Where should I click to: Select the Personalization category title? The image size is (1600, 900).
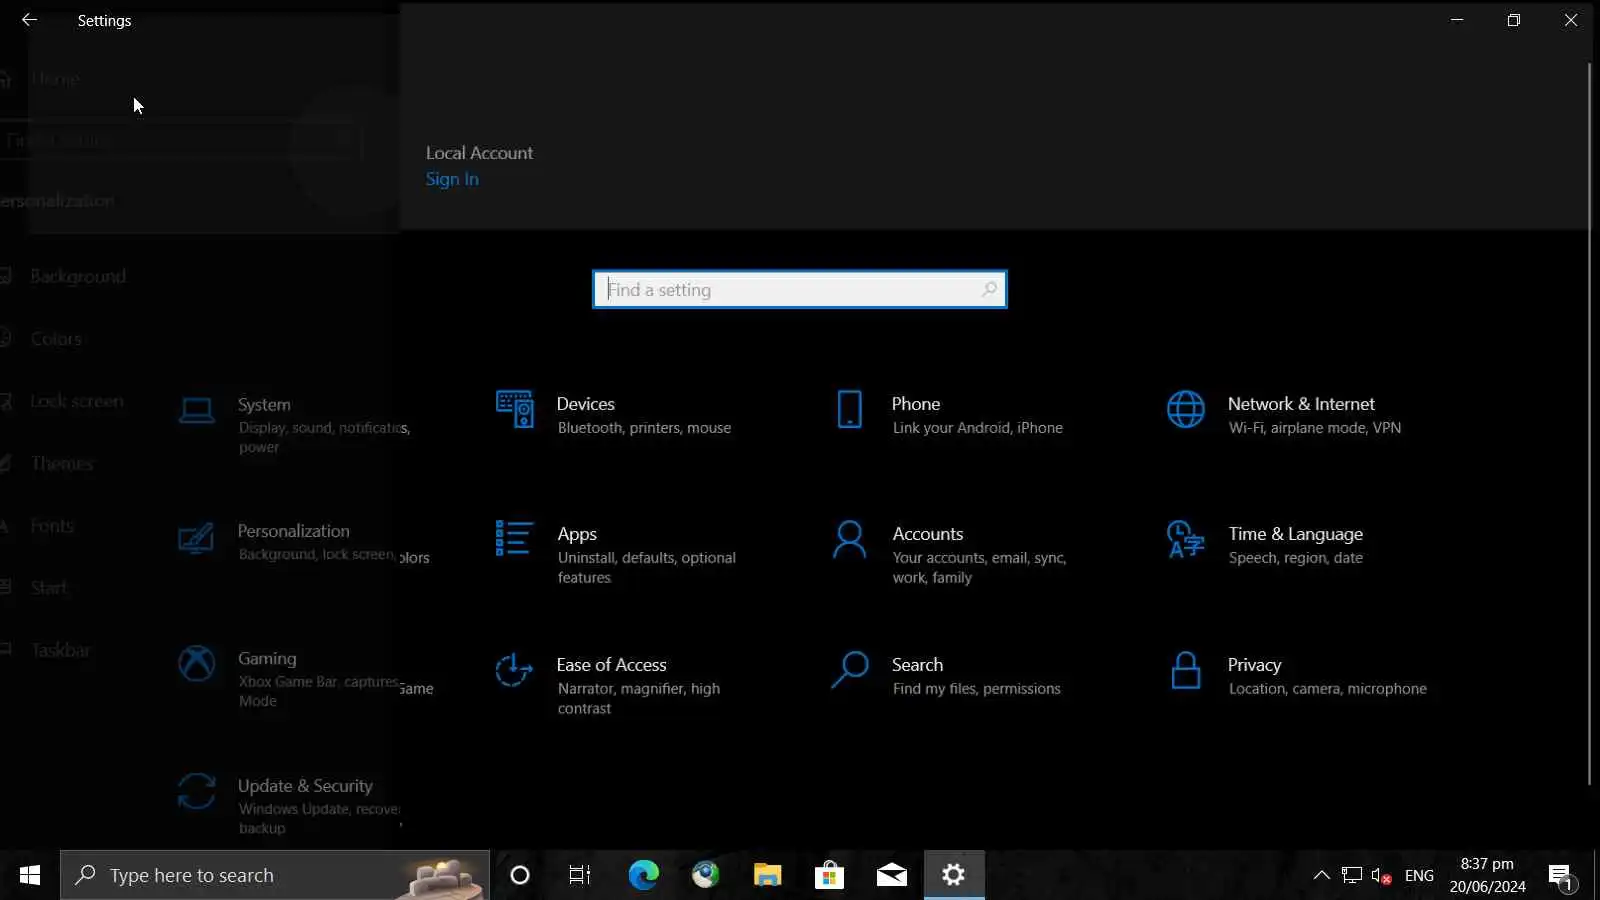coord(293,530)
